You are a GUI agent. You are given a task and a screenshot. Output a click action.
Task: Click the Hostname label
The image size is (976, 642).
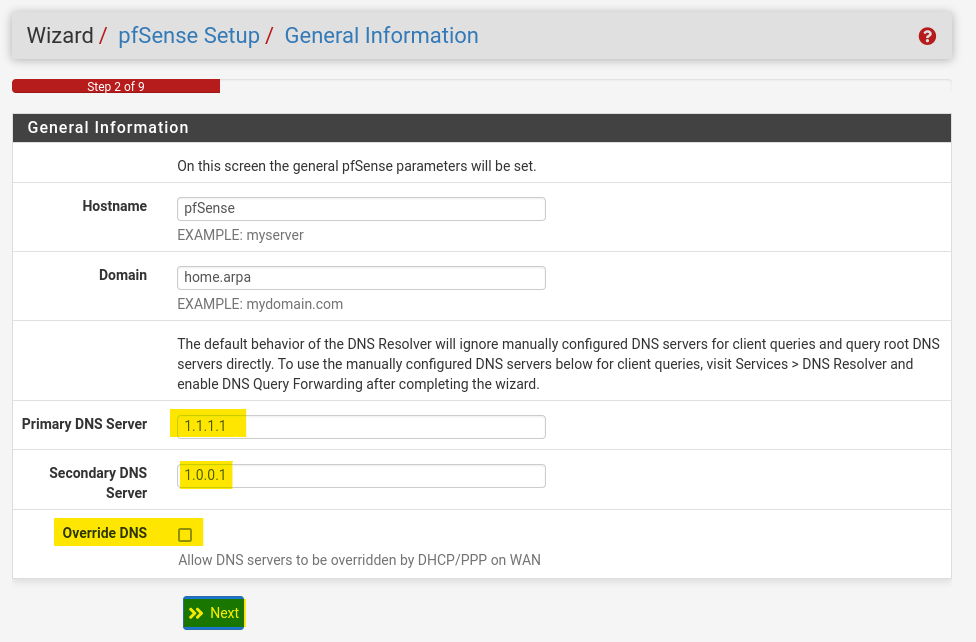point(115,206)
